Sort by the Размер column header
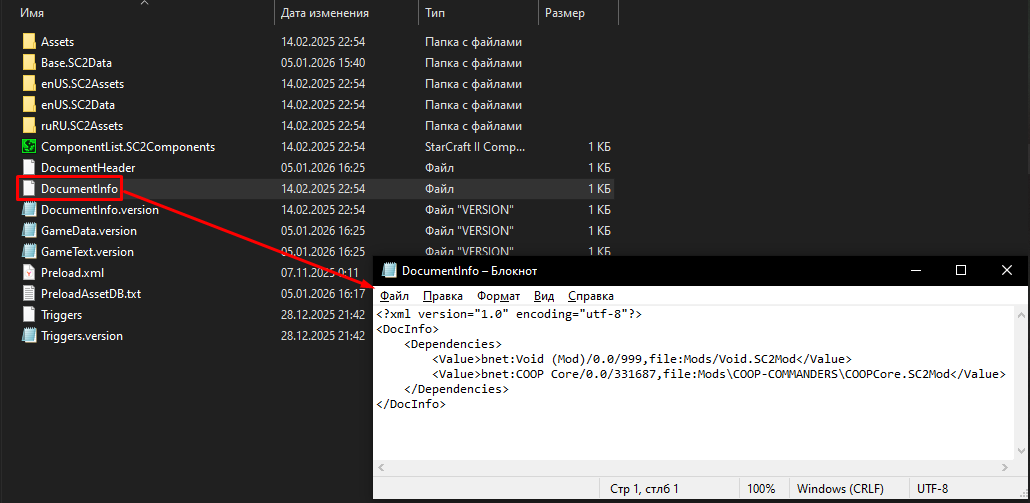Screen dimensions: 1030x503 point(565,13)
